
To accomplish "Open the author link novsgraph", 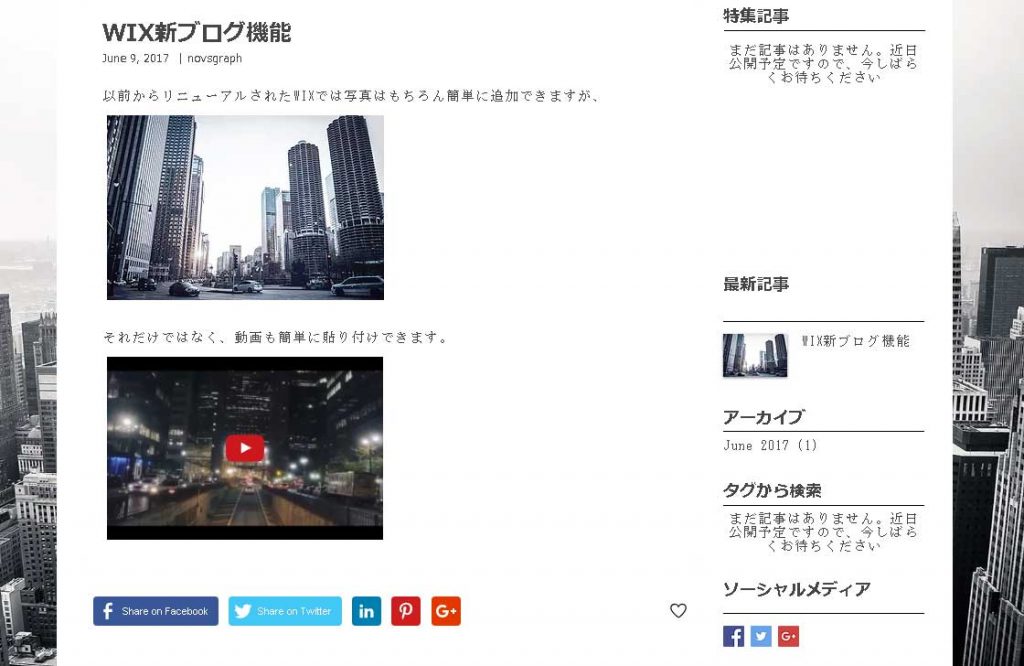I will pyautogui.click(x=214, y=58).
